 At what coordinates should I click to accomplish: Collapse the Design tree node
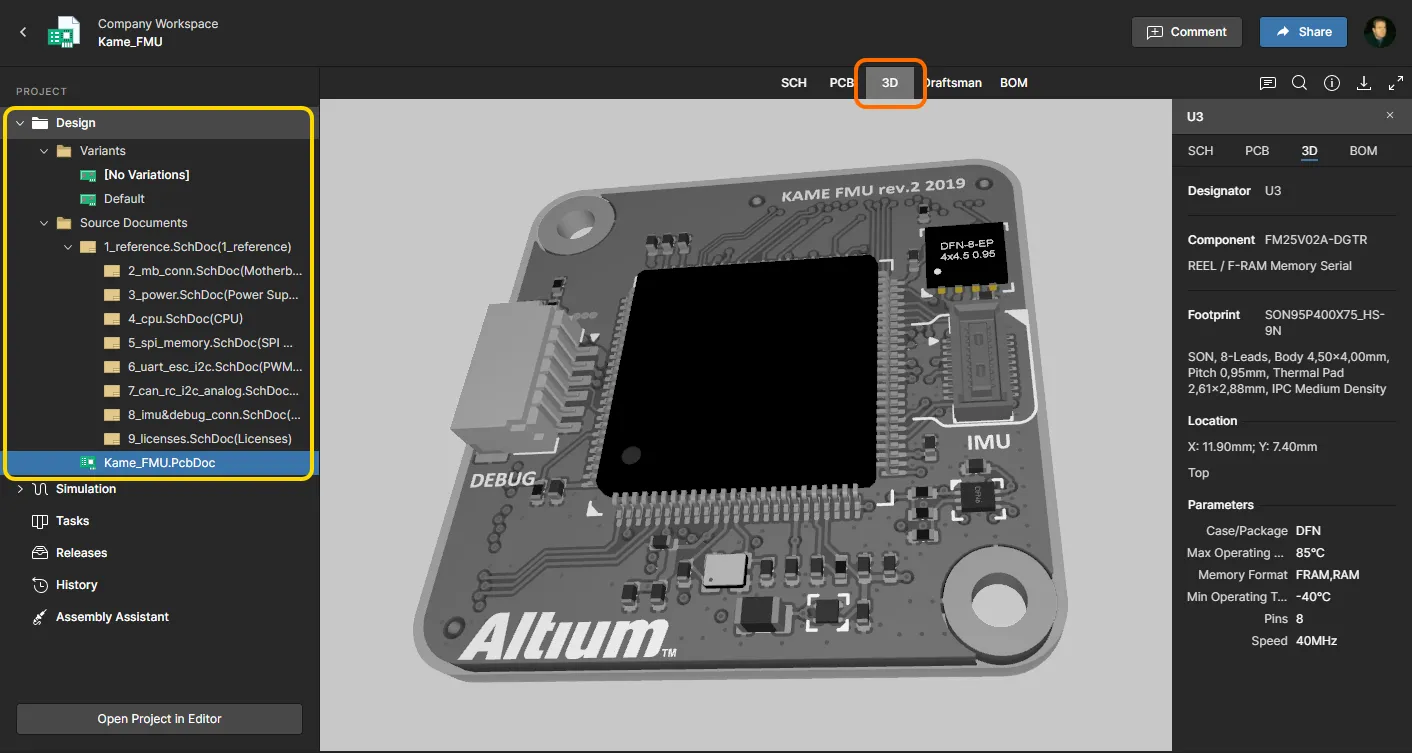click(20, 123)
